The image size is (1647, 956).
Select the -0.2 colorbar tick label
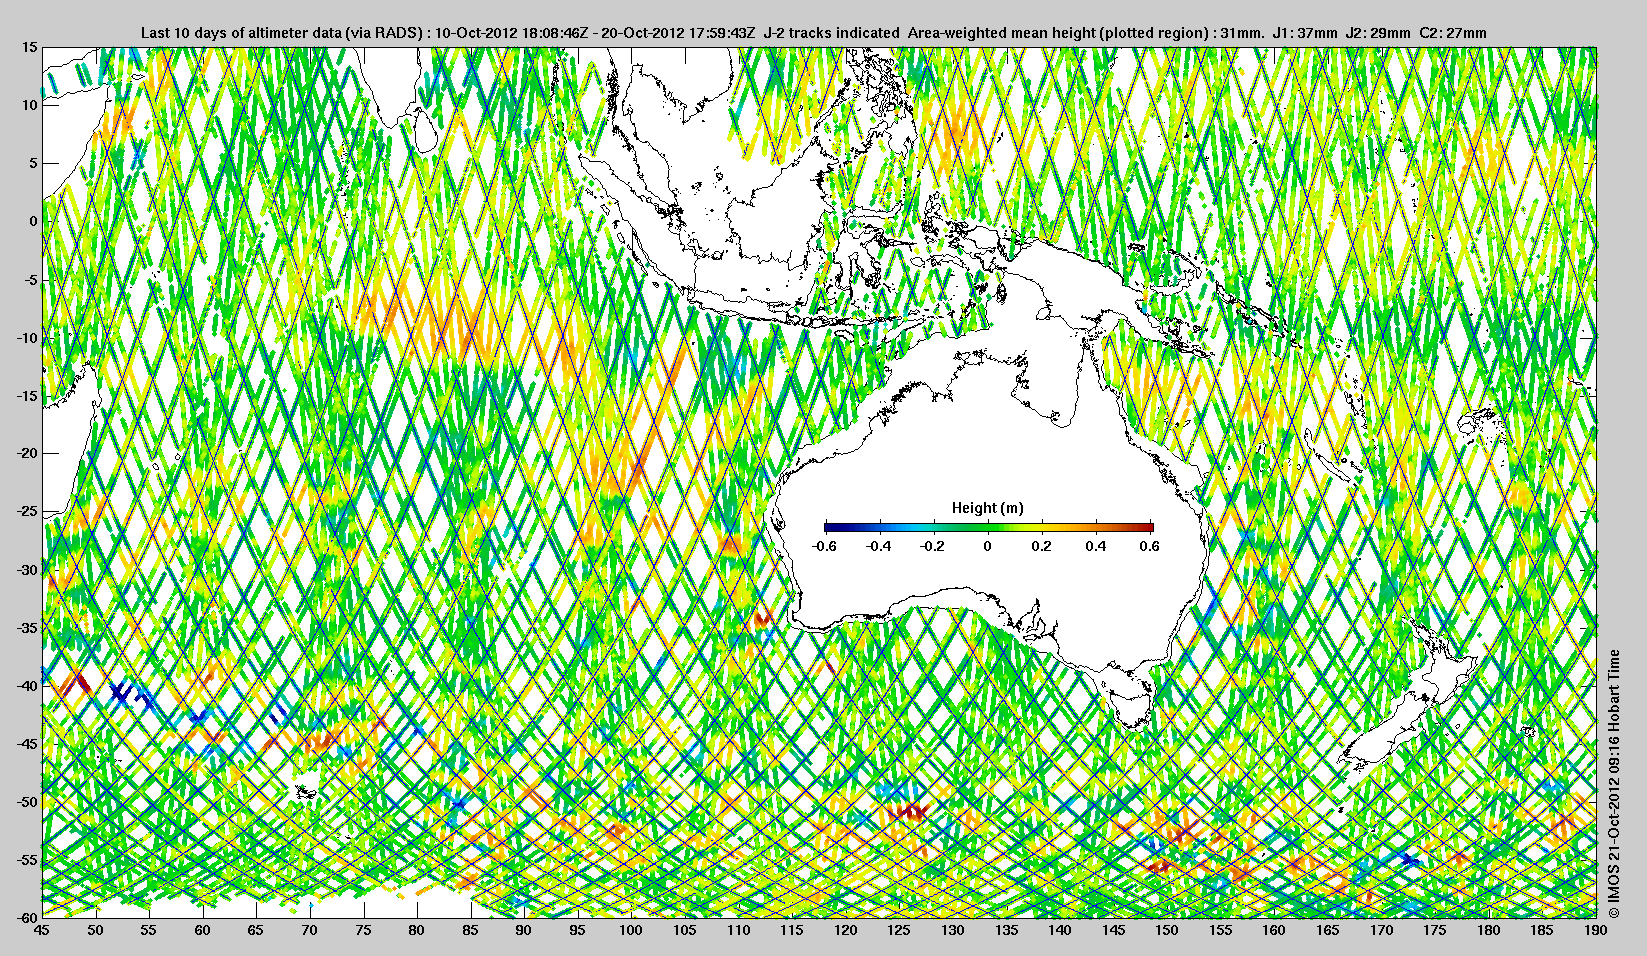click(x=933, y=546)
